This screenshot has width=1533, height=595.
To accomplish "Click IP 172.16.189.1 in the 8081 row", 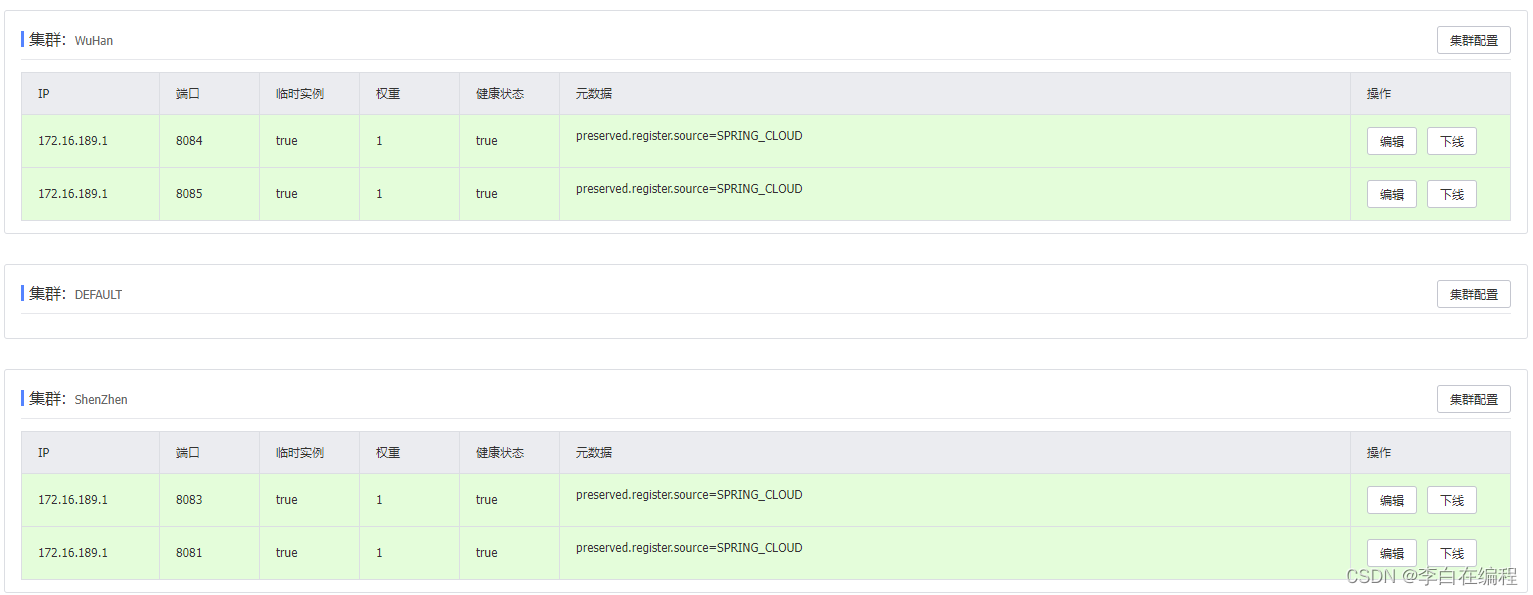I will coord(73,553).
